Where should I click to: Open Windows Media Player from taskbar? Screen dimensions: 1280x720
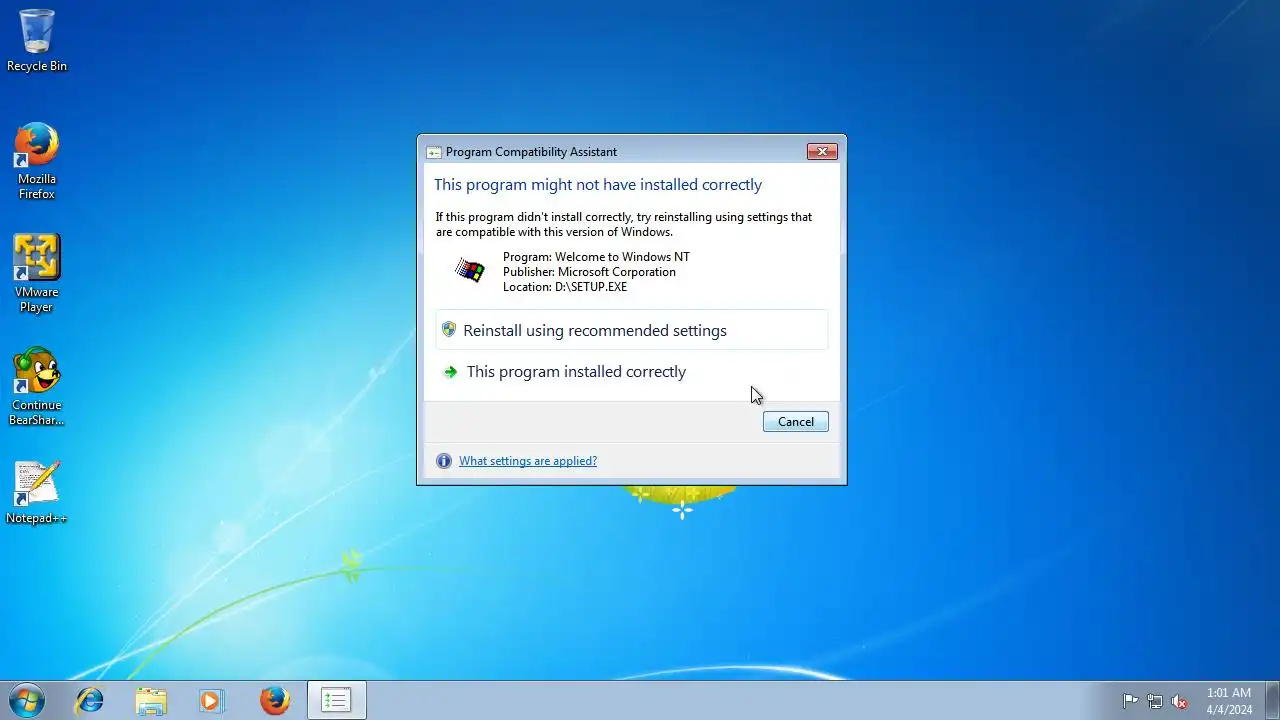[212, 700]
